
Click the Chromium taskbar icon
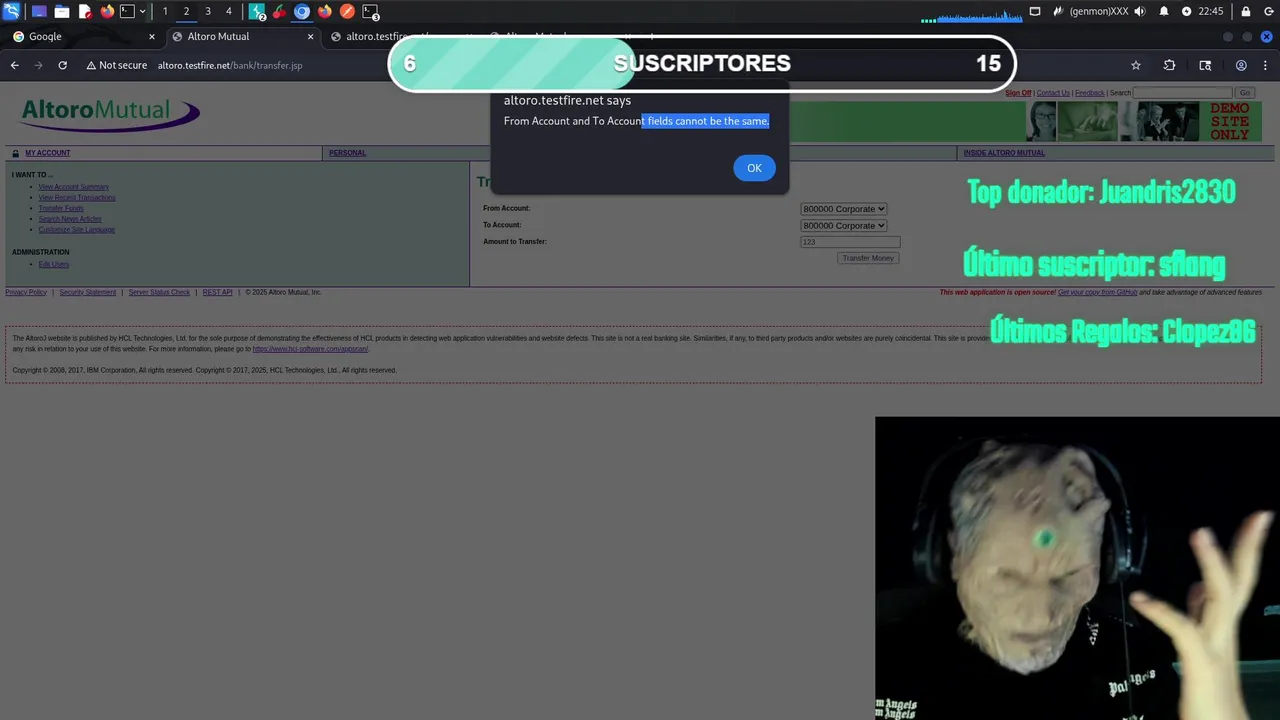302,12
